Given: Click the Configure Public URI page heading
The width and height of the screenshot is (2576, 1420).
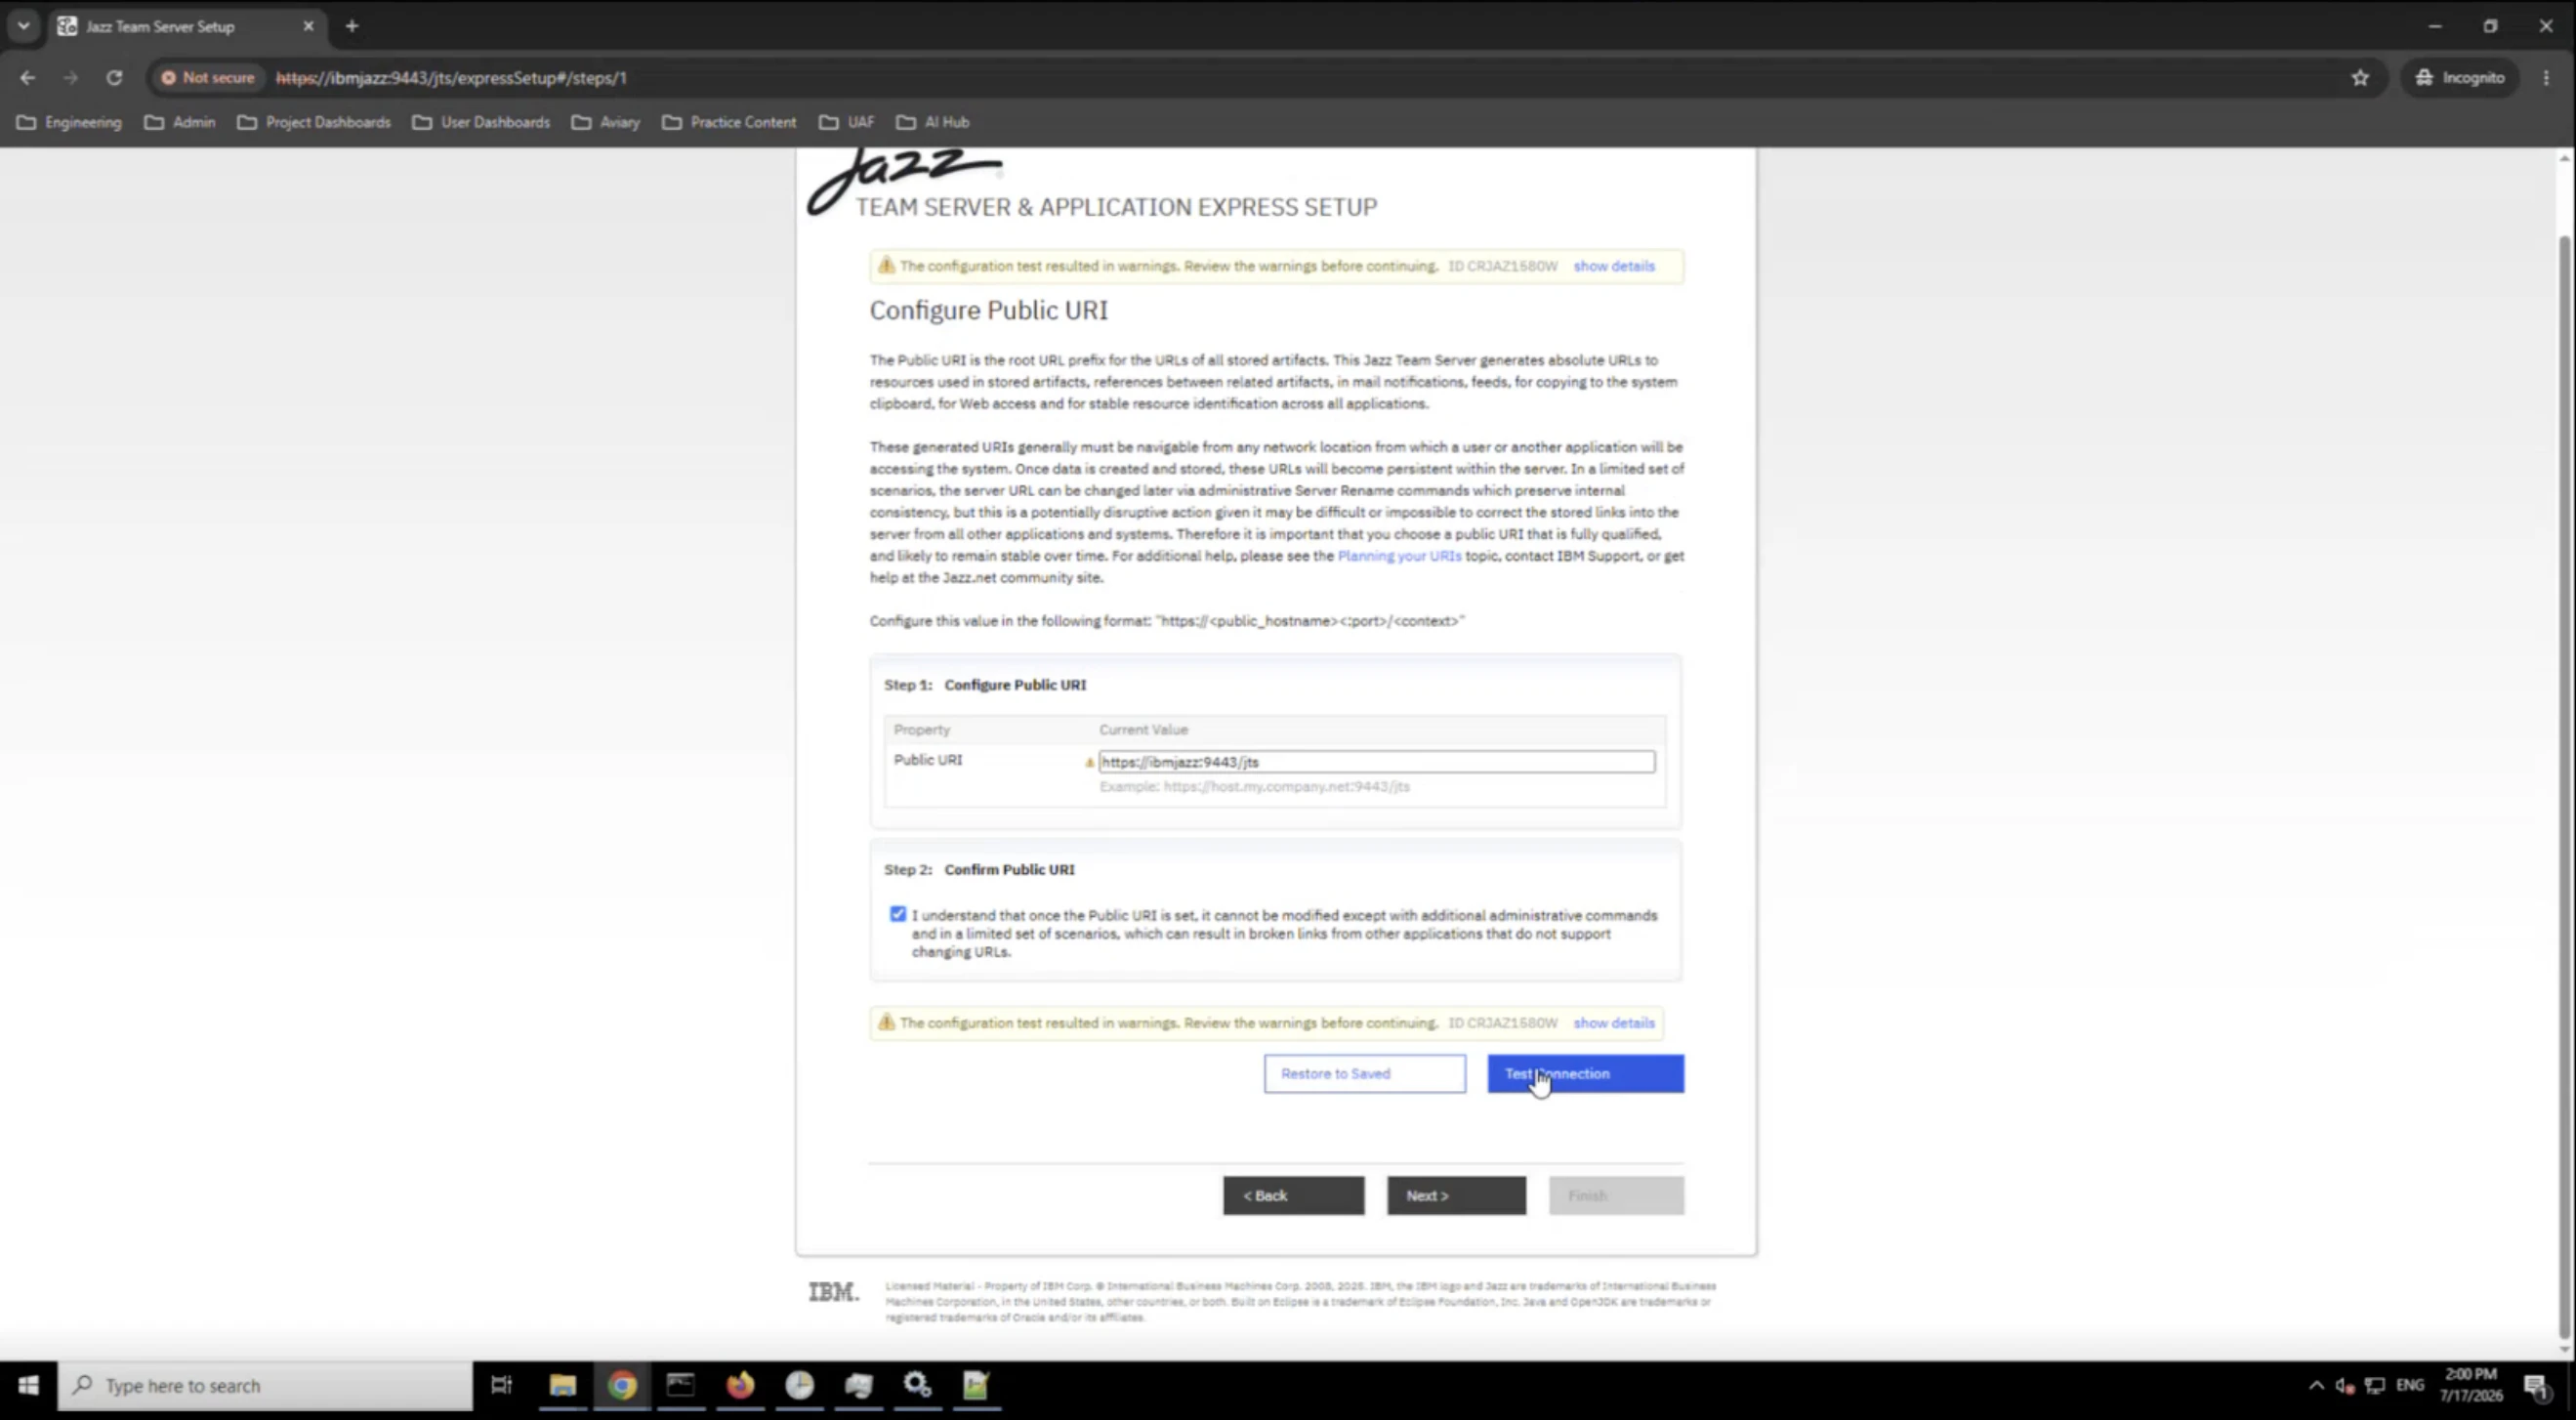Looking at the screenshot, I should pyautogui.click(x=988, y=311).
